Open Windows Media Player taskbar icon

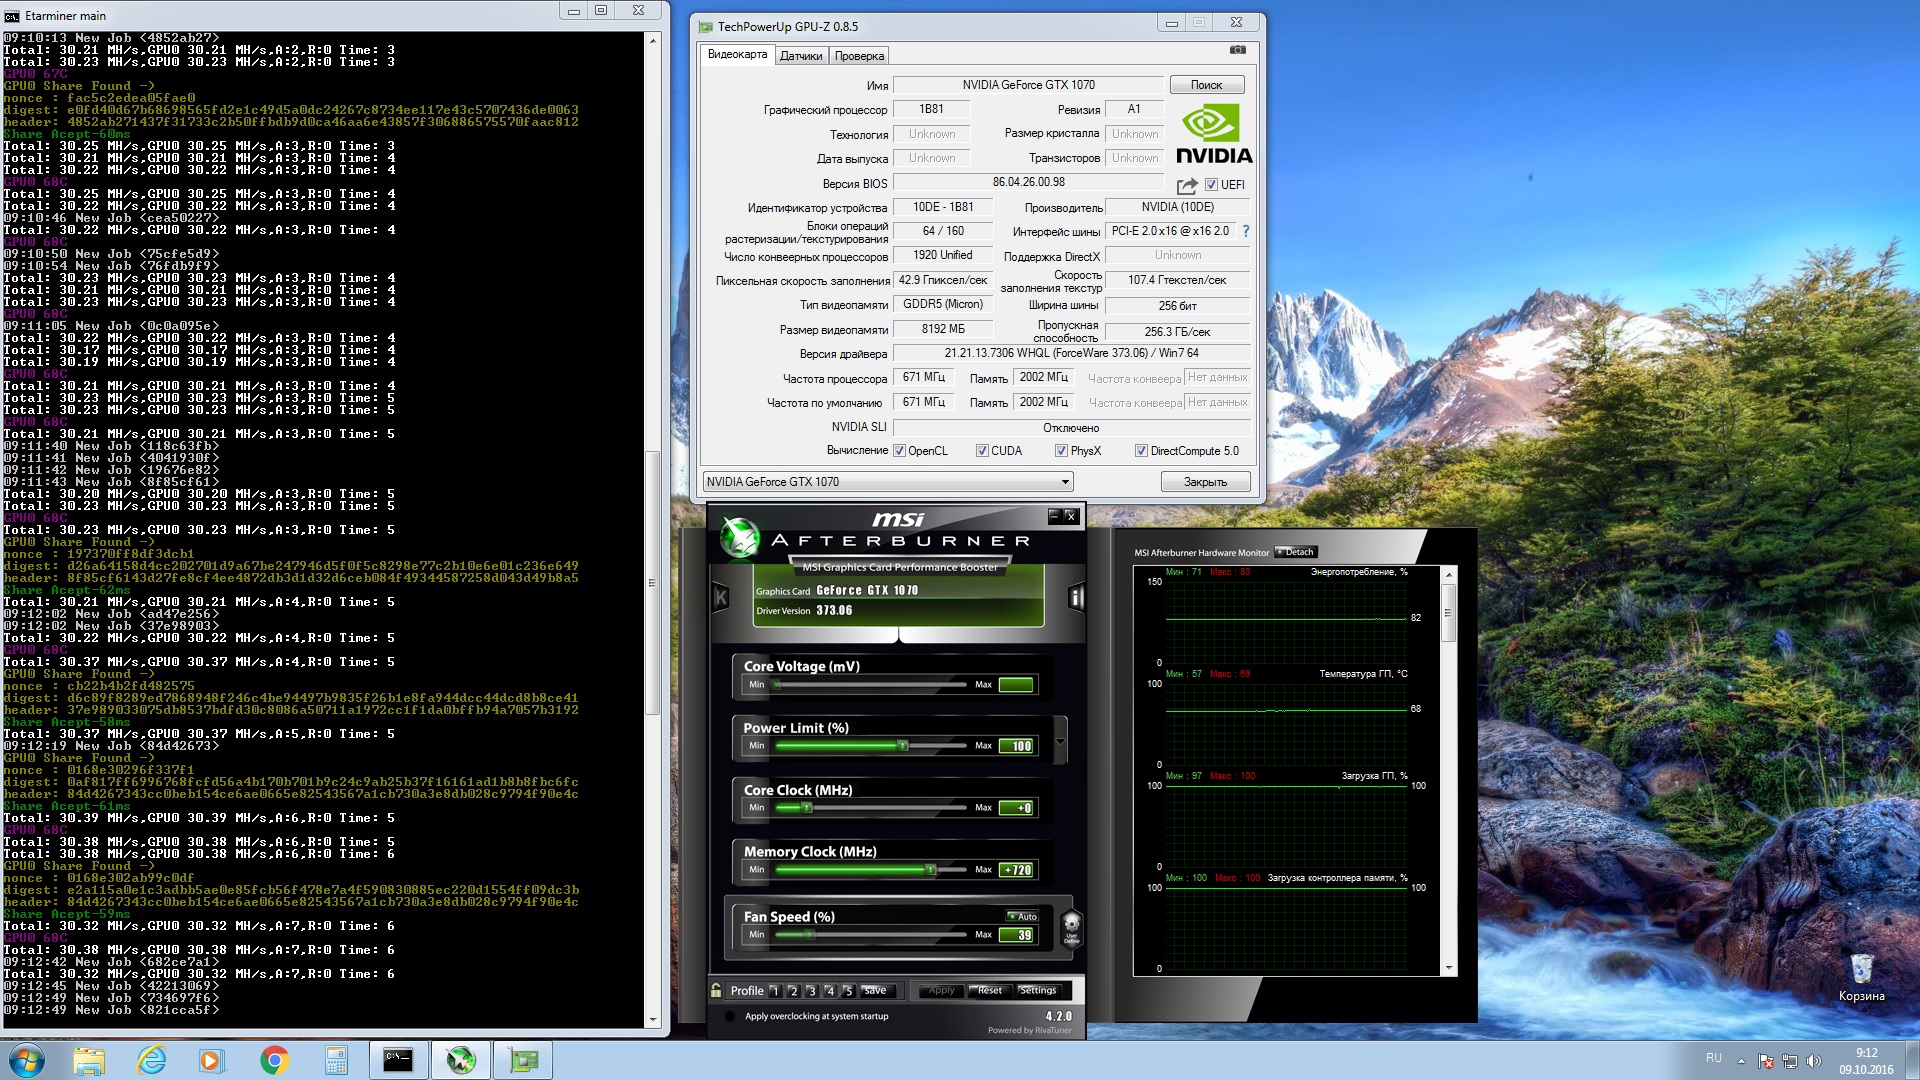pyautogui.click(x=212, y=1060)
